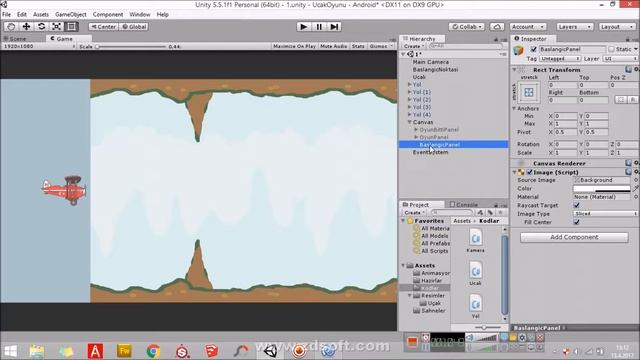Open the Collab dropdown
Image resolution: width=640 pixels, height=360 pixels.
(x=467, y=27)
